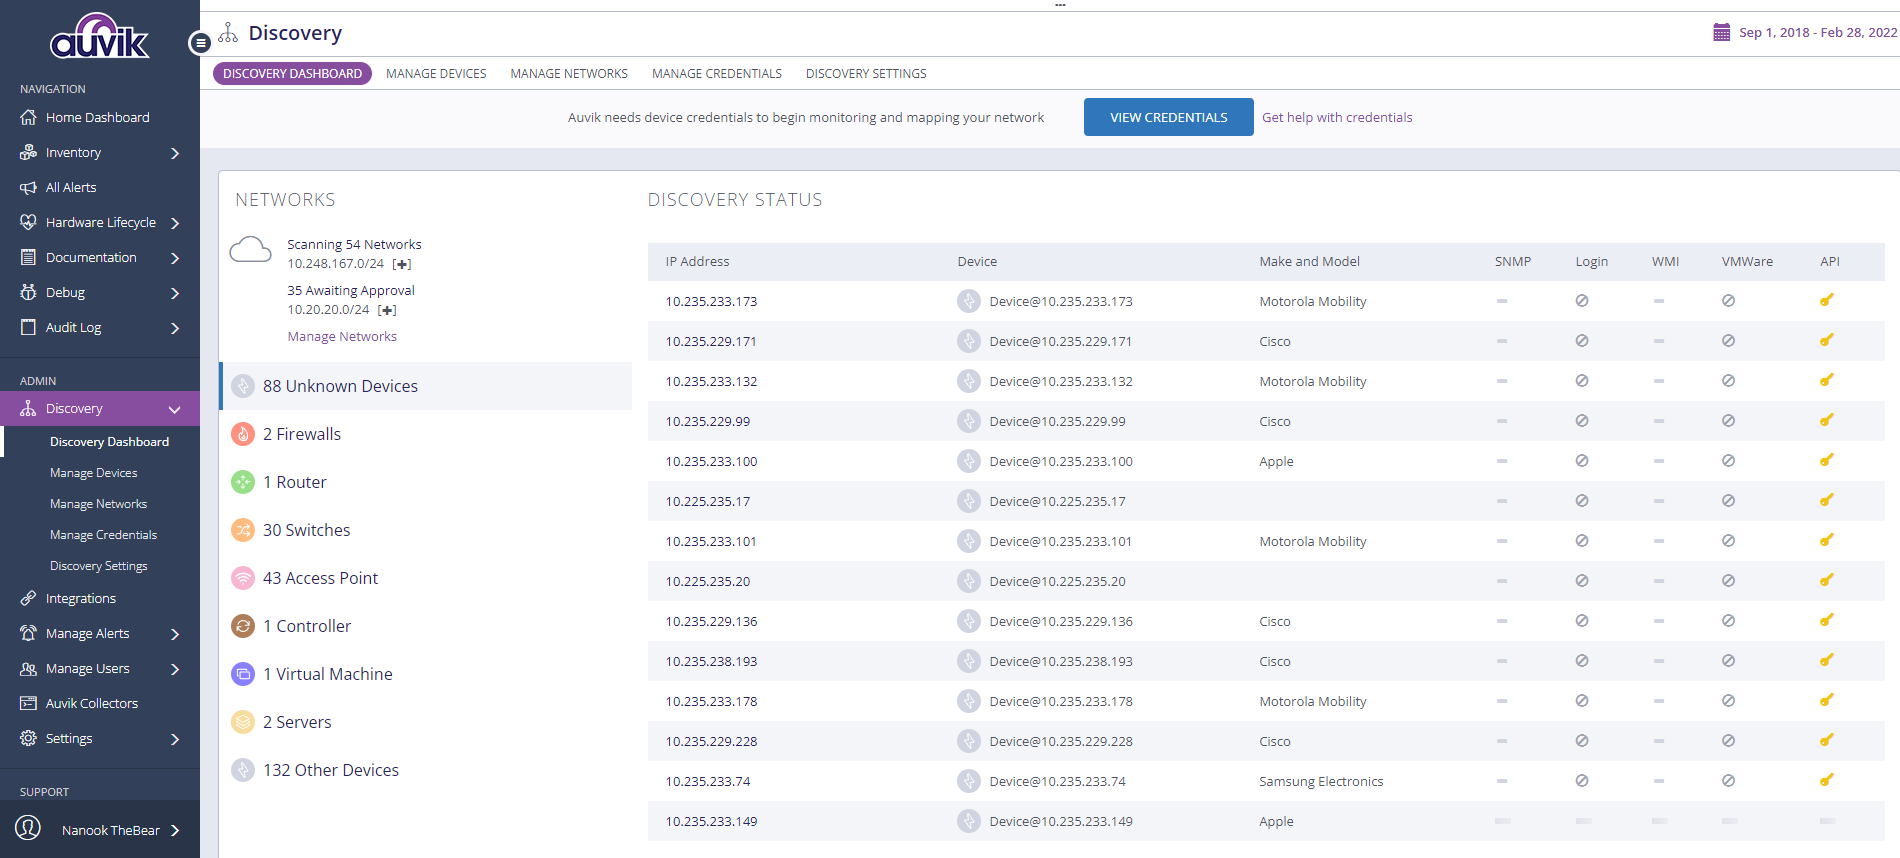Click the Login status icon for 10.235.229.171
1900x858 pixels.
click(x=1582, y=340)
